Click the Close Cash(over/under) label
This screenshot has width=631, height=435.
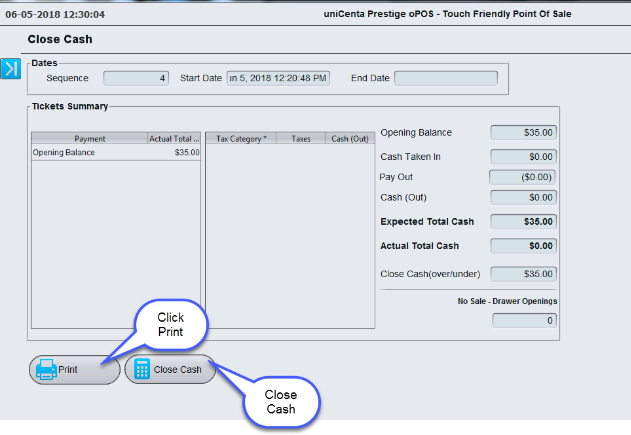(430, 274)
